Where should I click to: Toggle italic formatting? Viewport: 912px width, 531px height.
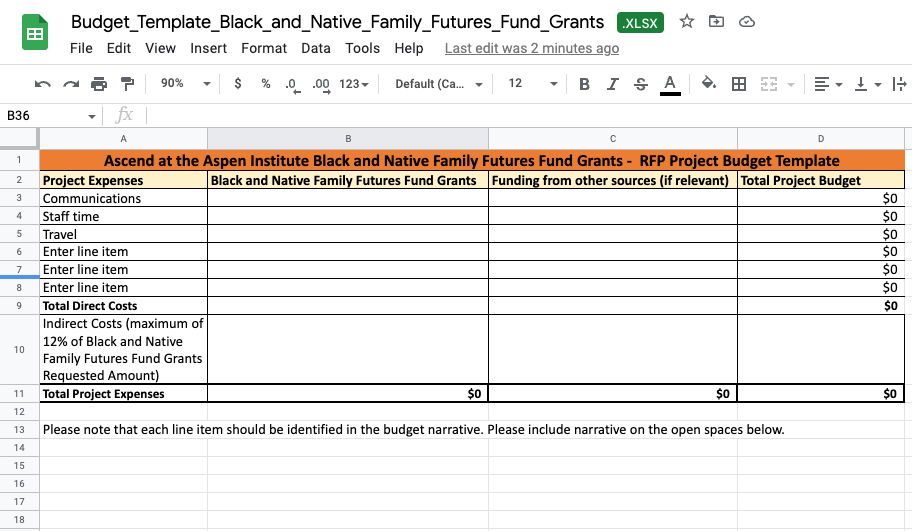click(612, 84)
